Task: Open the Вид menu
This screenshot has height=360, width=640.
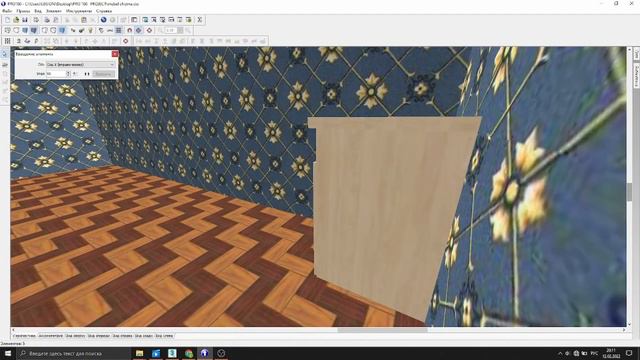Action: 38,11
